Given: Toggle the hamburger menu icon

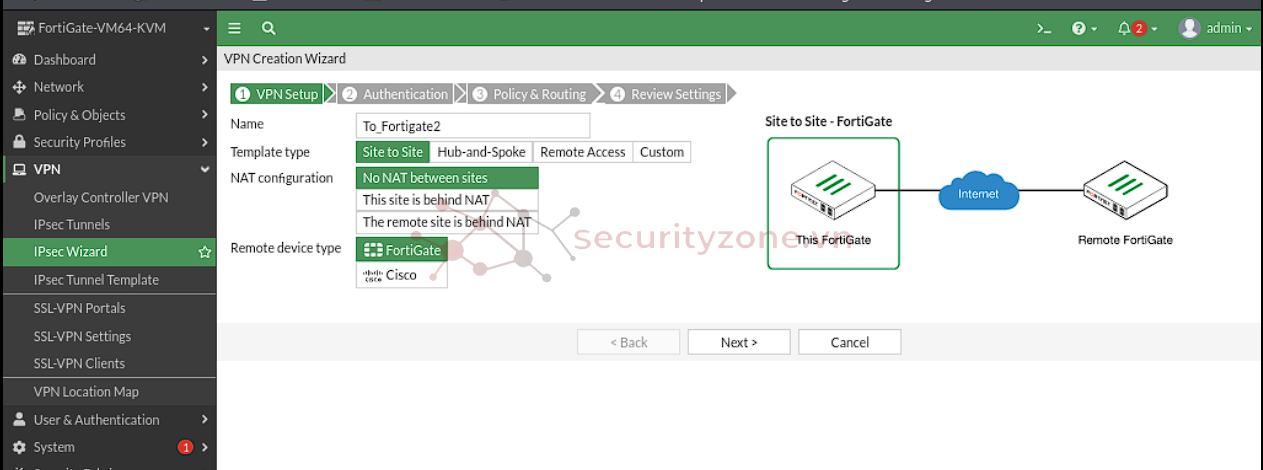Looking at the screenshot, I should 234,28.
